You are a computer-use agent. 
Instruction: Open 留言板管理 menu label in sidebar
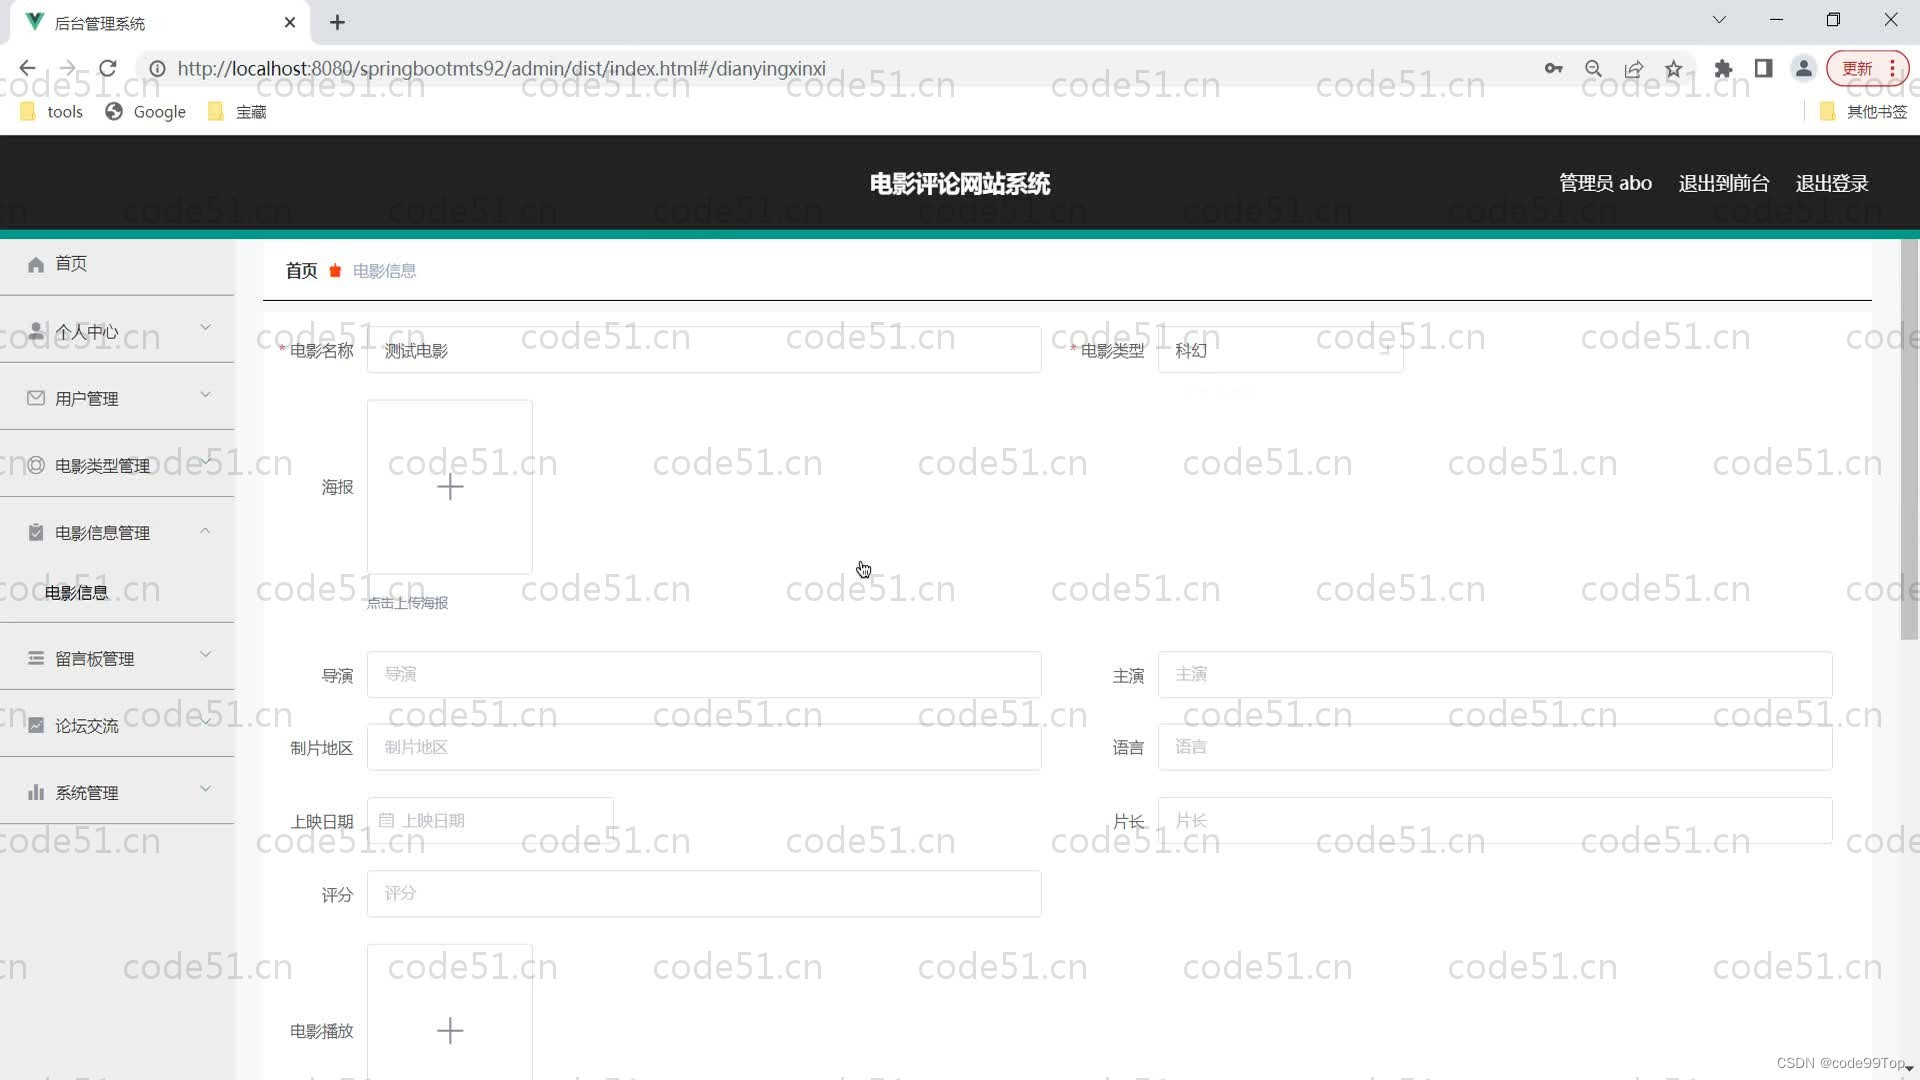click(95, 658)
